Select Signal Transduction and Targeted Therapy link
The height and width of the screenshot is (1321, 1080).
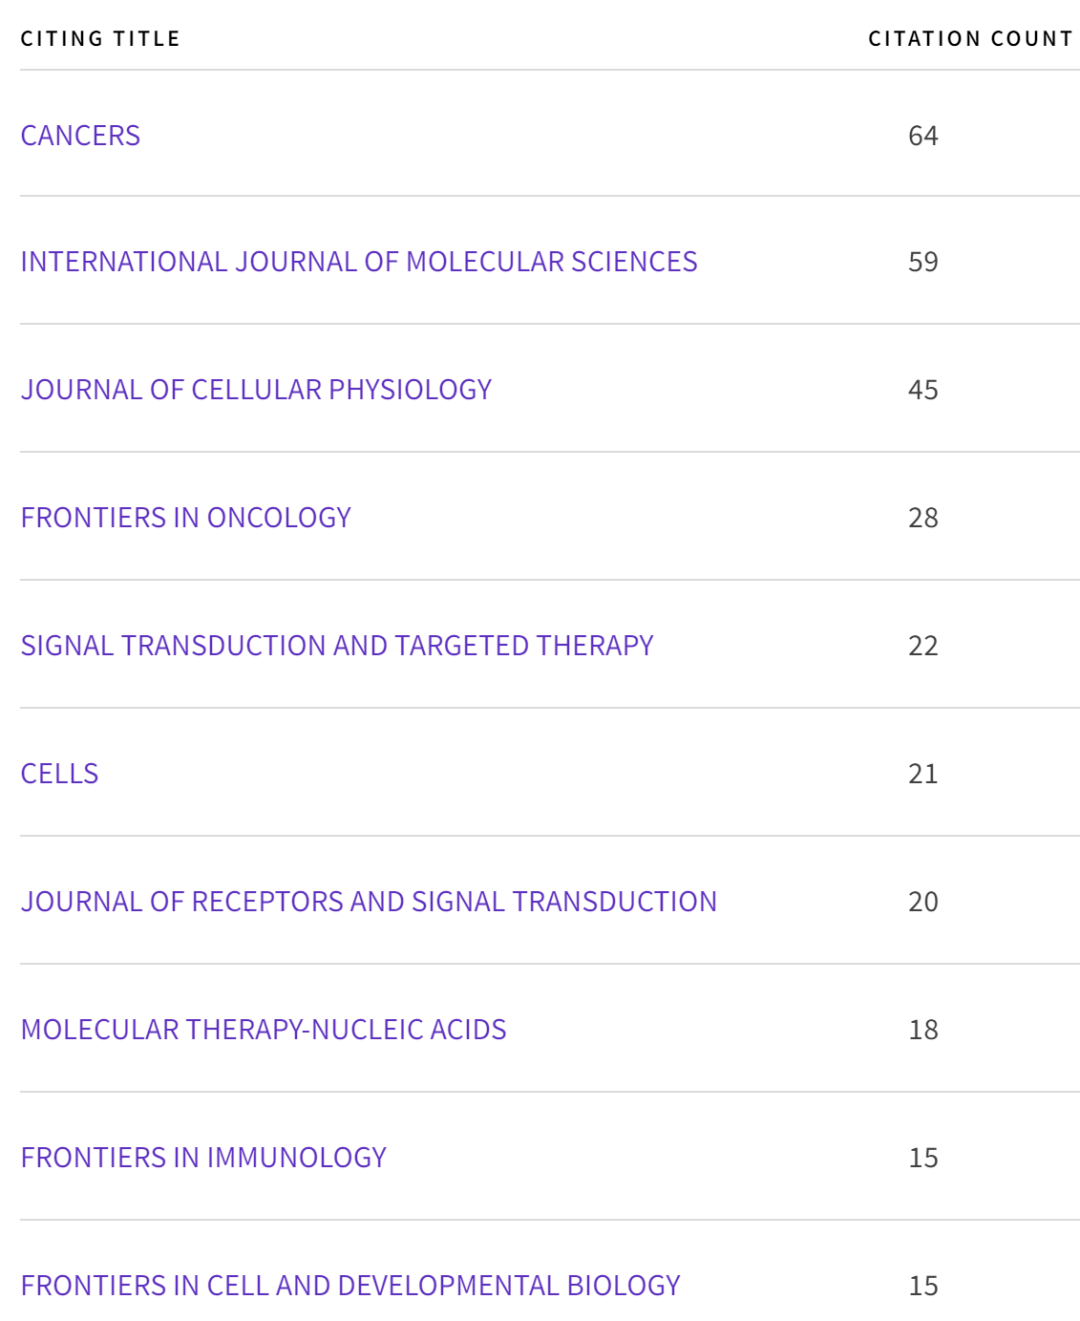(x=337, y=645)
